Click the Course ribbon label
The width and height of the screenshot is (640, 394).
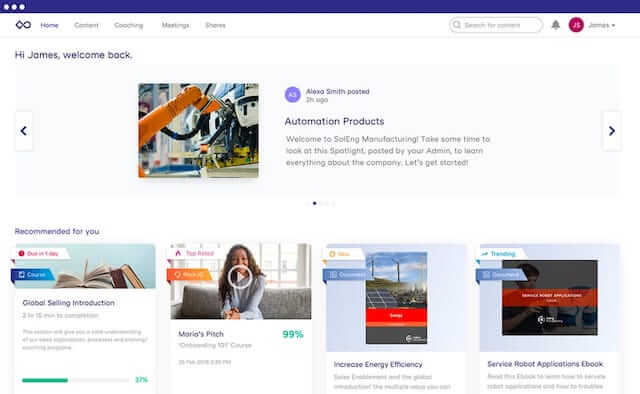32,275
